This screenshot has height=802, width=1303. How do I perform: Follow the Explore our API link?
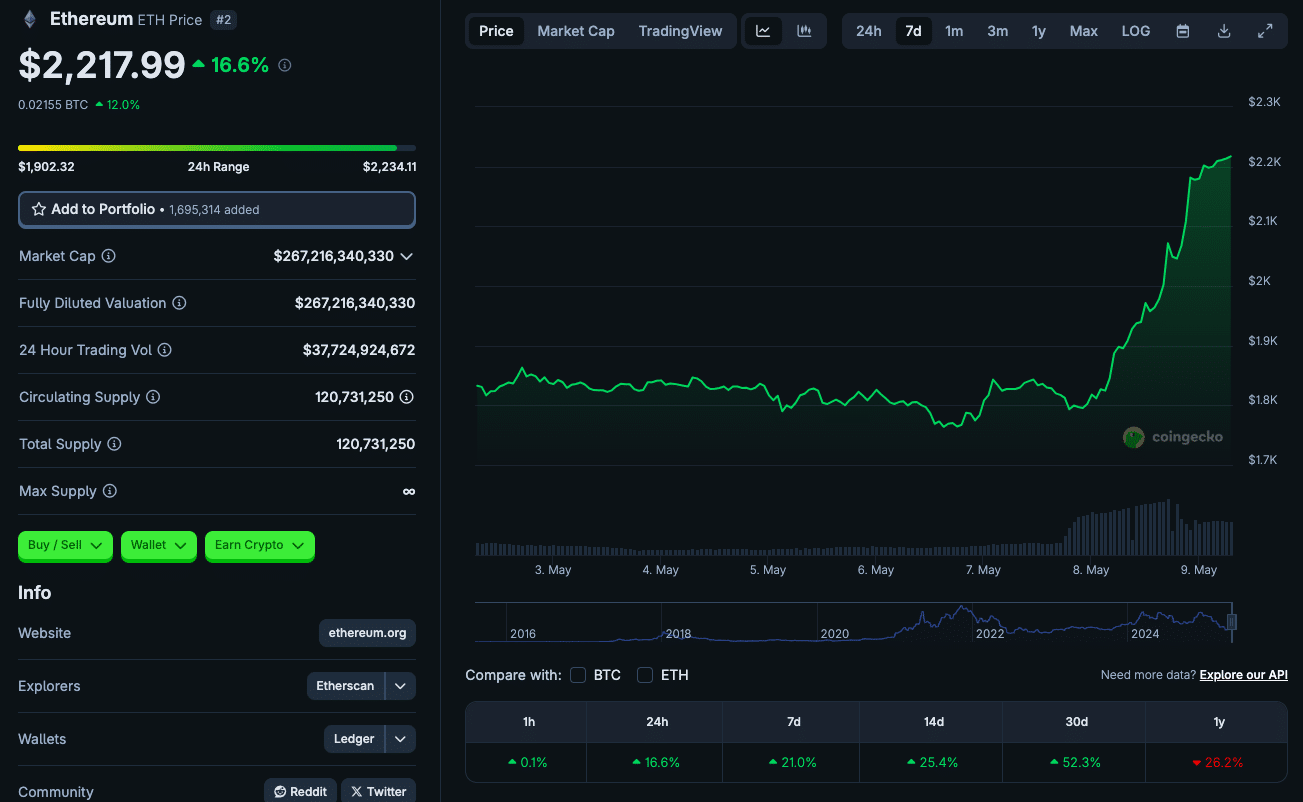1243,675
